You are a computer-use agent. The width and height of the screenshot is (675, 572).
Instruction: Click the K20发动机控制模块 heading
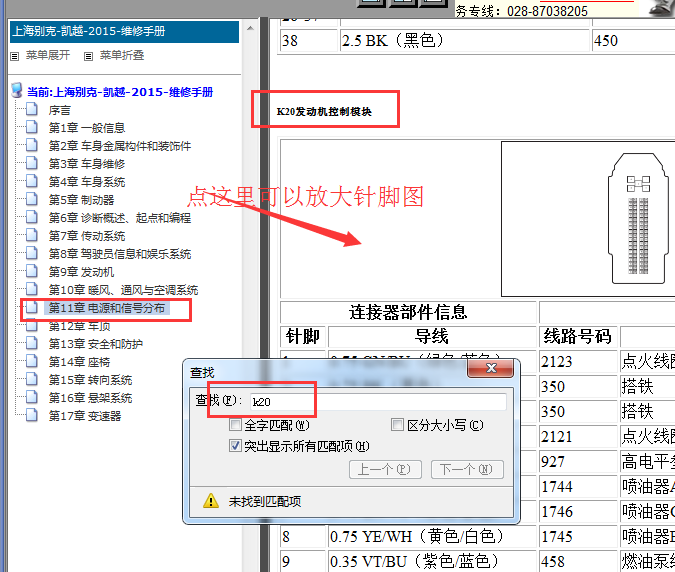pos(324,111)
